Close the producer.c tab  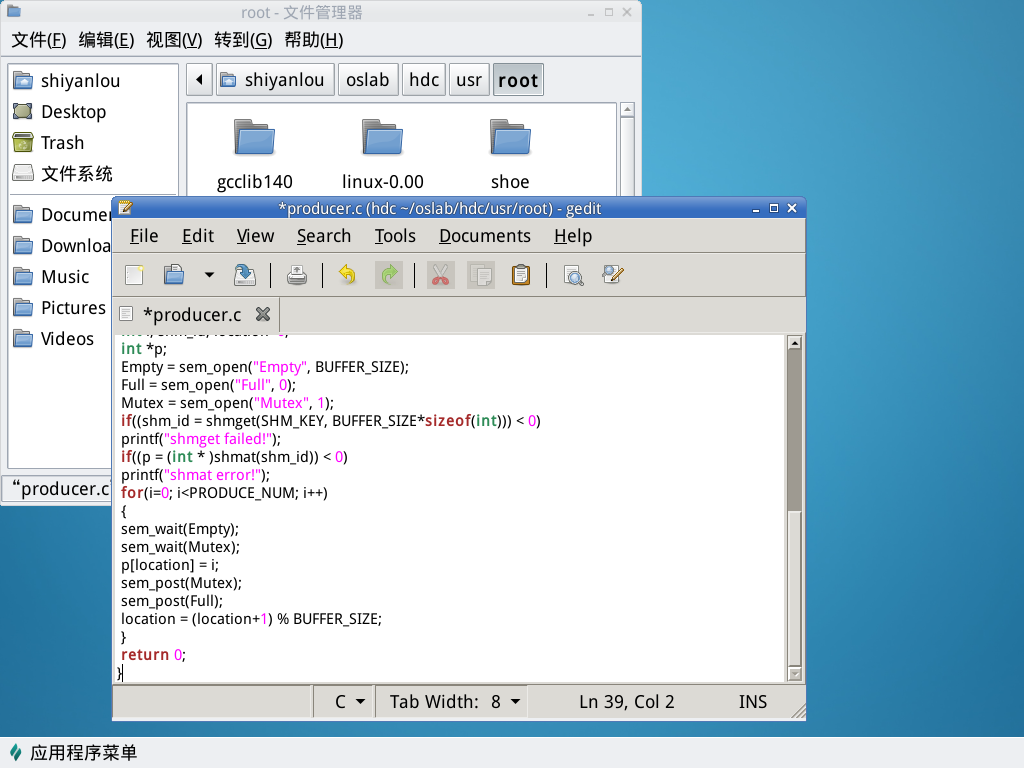point(263,314)
